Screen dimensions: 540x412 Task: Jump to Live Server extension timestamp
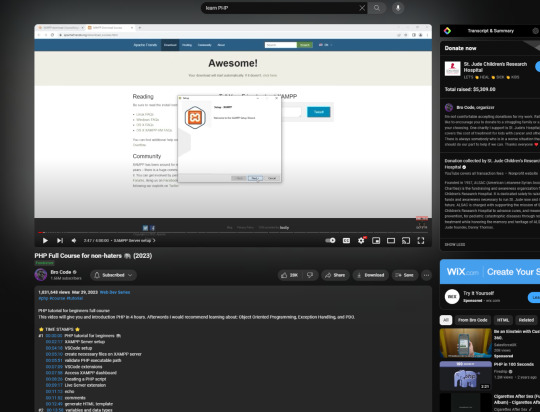coord(54,385)
